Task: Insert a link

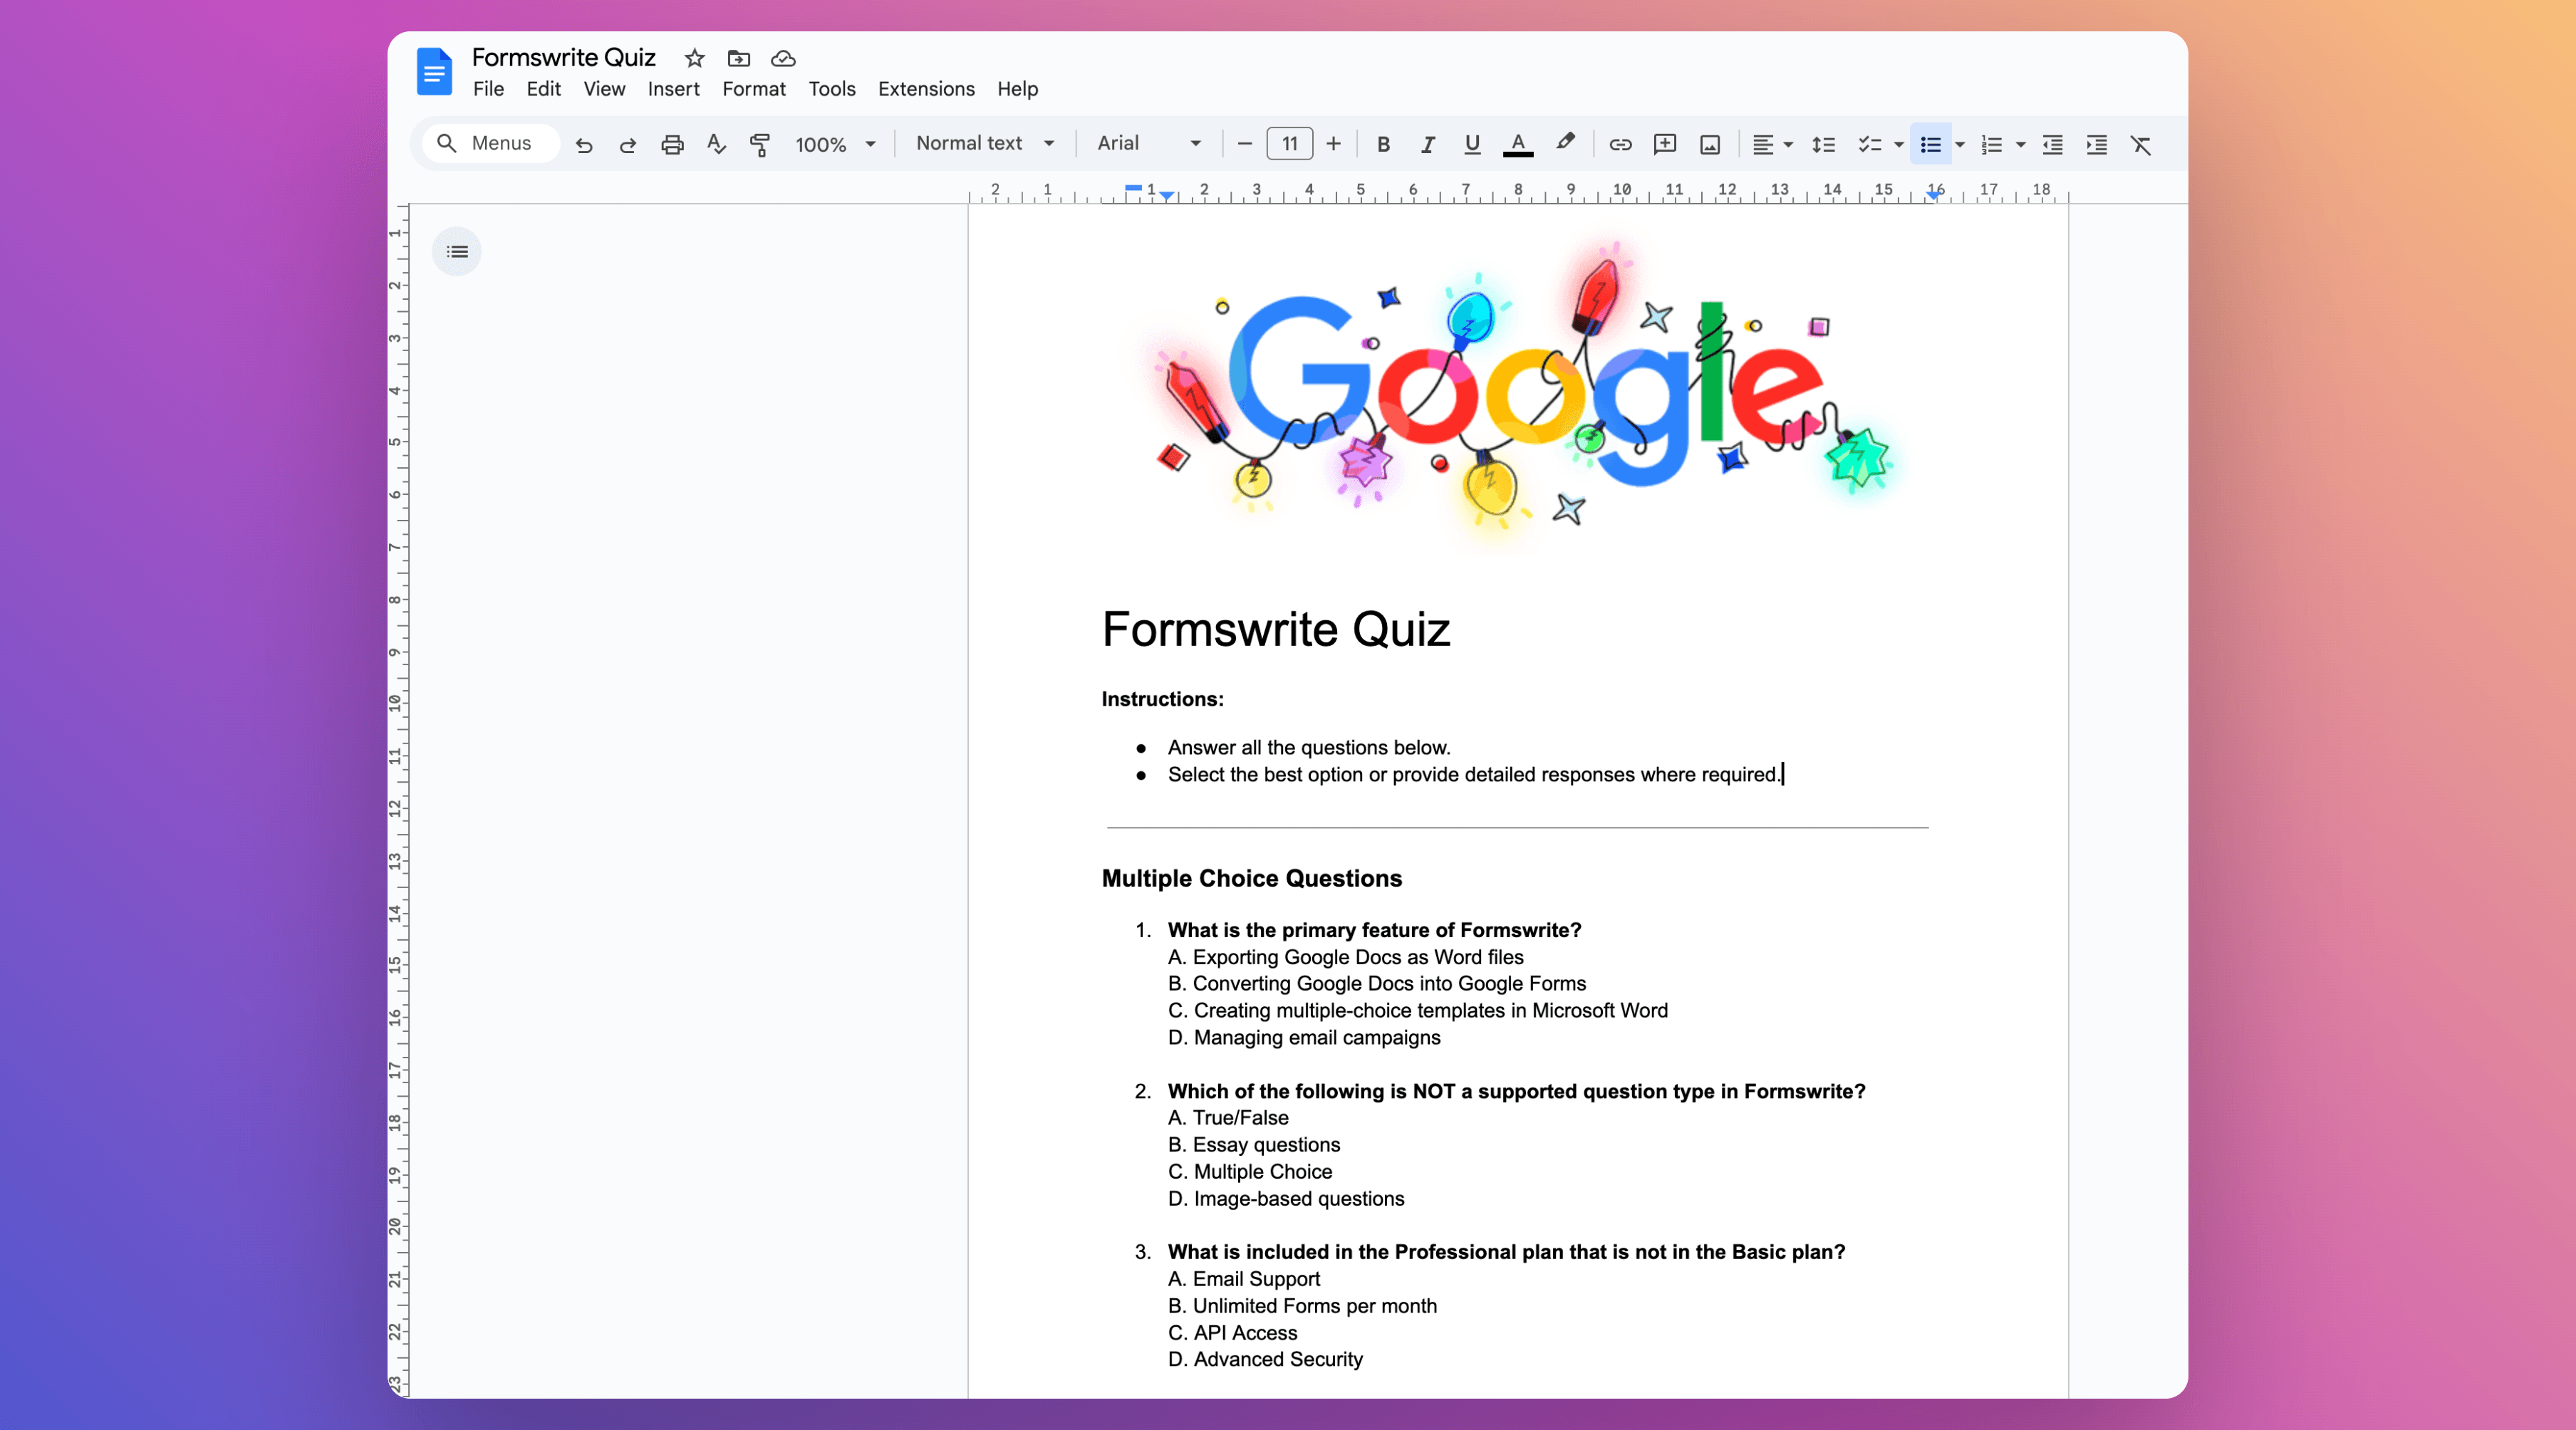Action: click(x=1620, y=144)
